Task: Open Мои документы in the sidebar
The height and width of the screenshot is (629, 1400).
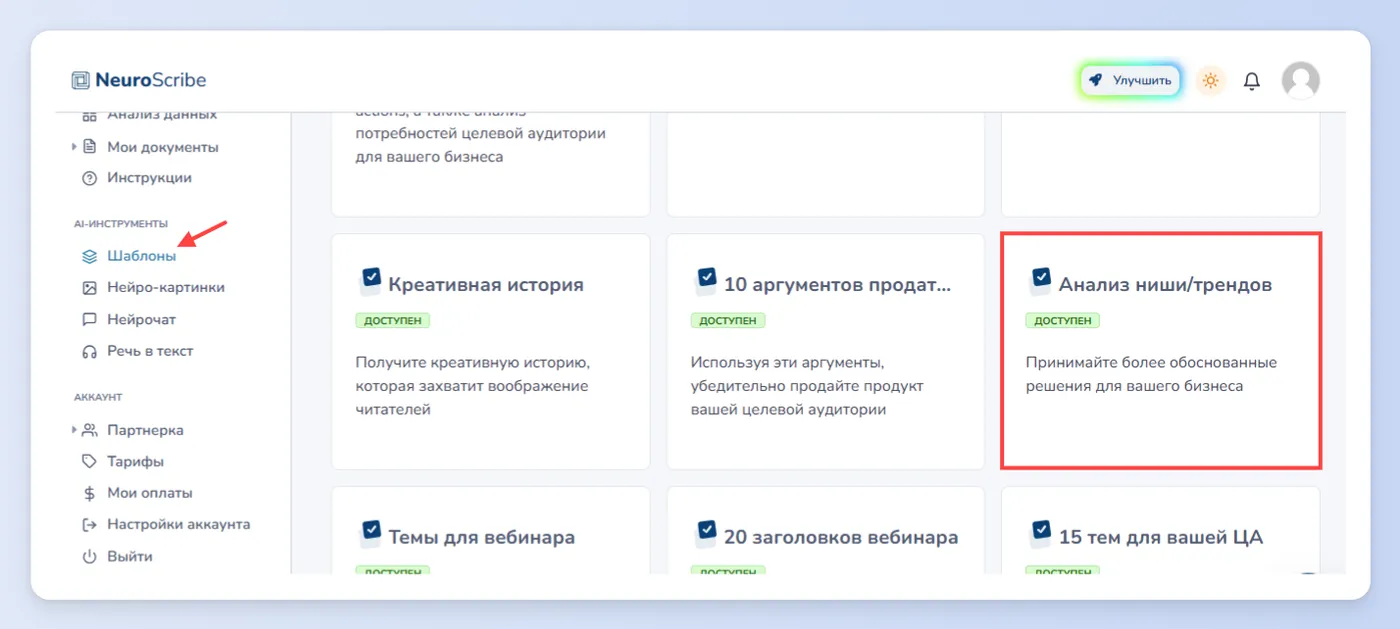Action: click(163, 147)
